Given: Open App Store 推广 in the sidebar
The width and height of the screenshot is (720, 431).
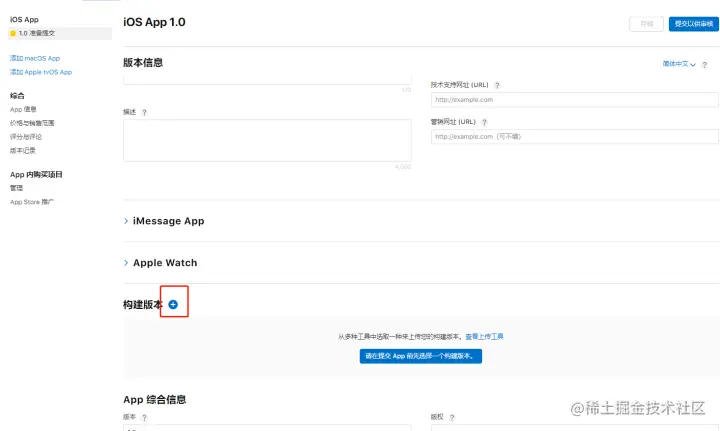Looking at the screenshot, I should click(32, 202).
